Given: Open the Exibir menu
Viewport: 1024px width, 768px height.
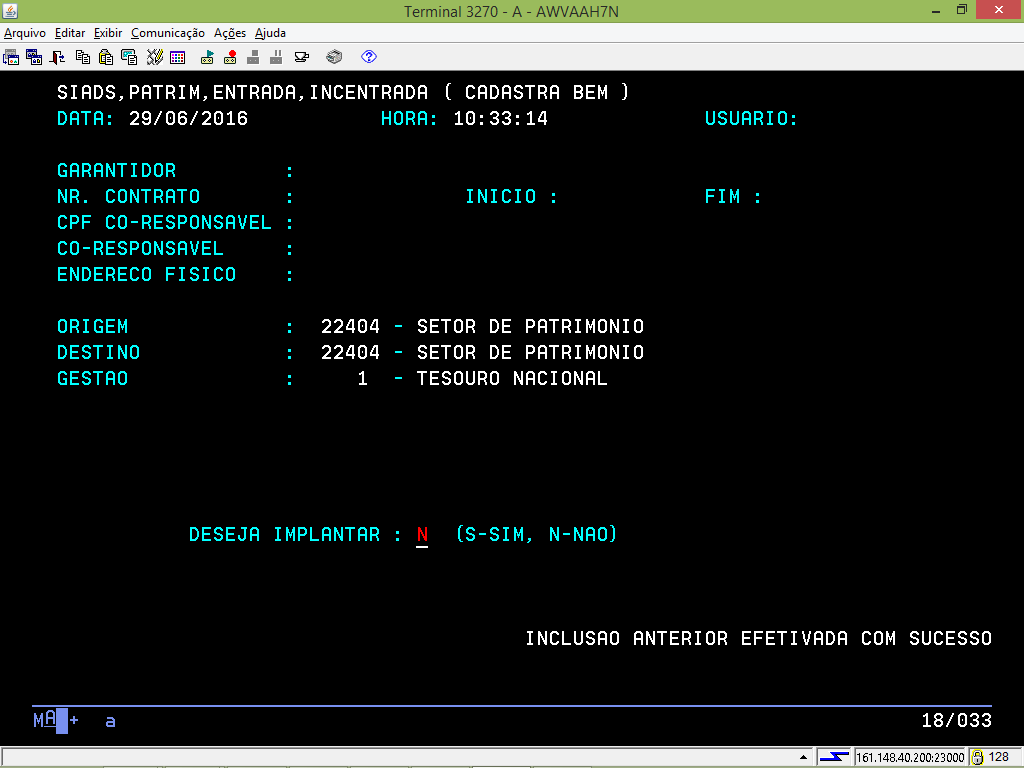Looking at the screenshot, I should tap(108, 33).
